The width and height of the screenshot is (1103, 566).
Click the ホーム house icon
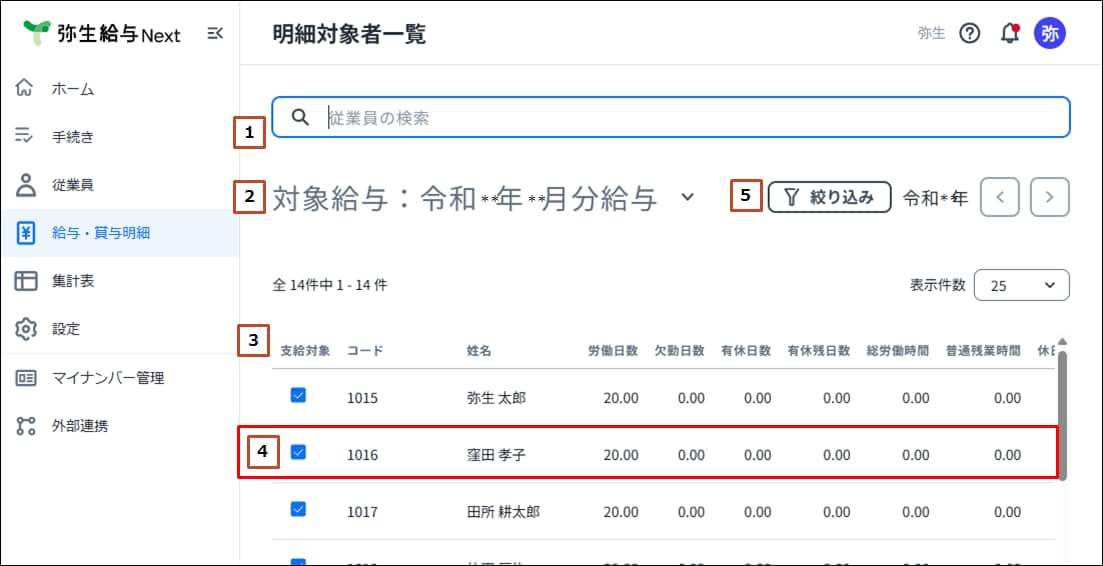[25, 89]
